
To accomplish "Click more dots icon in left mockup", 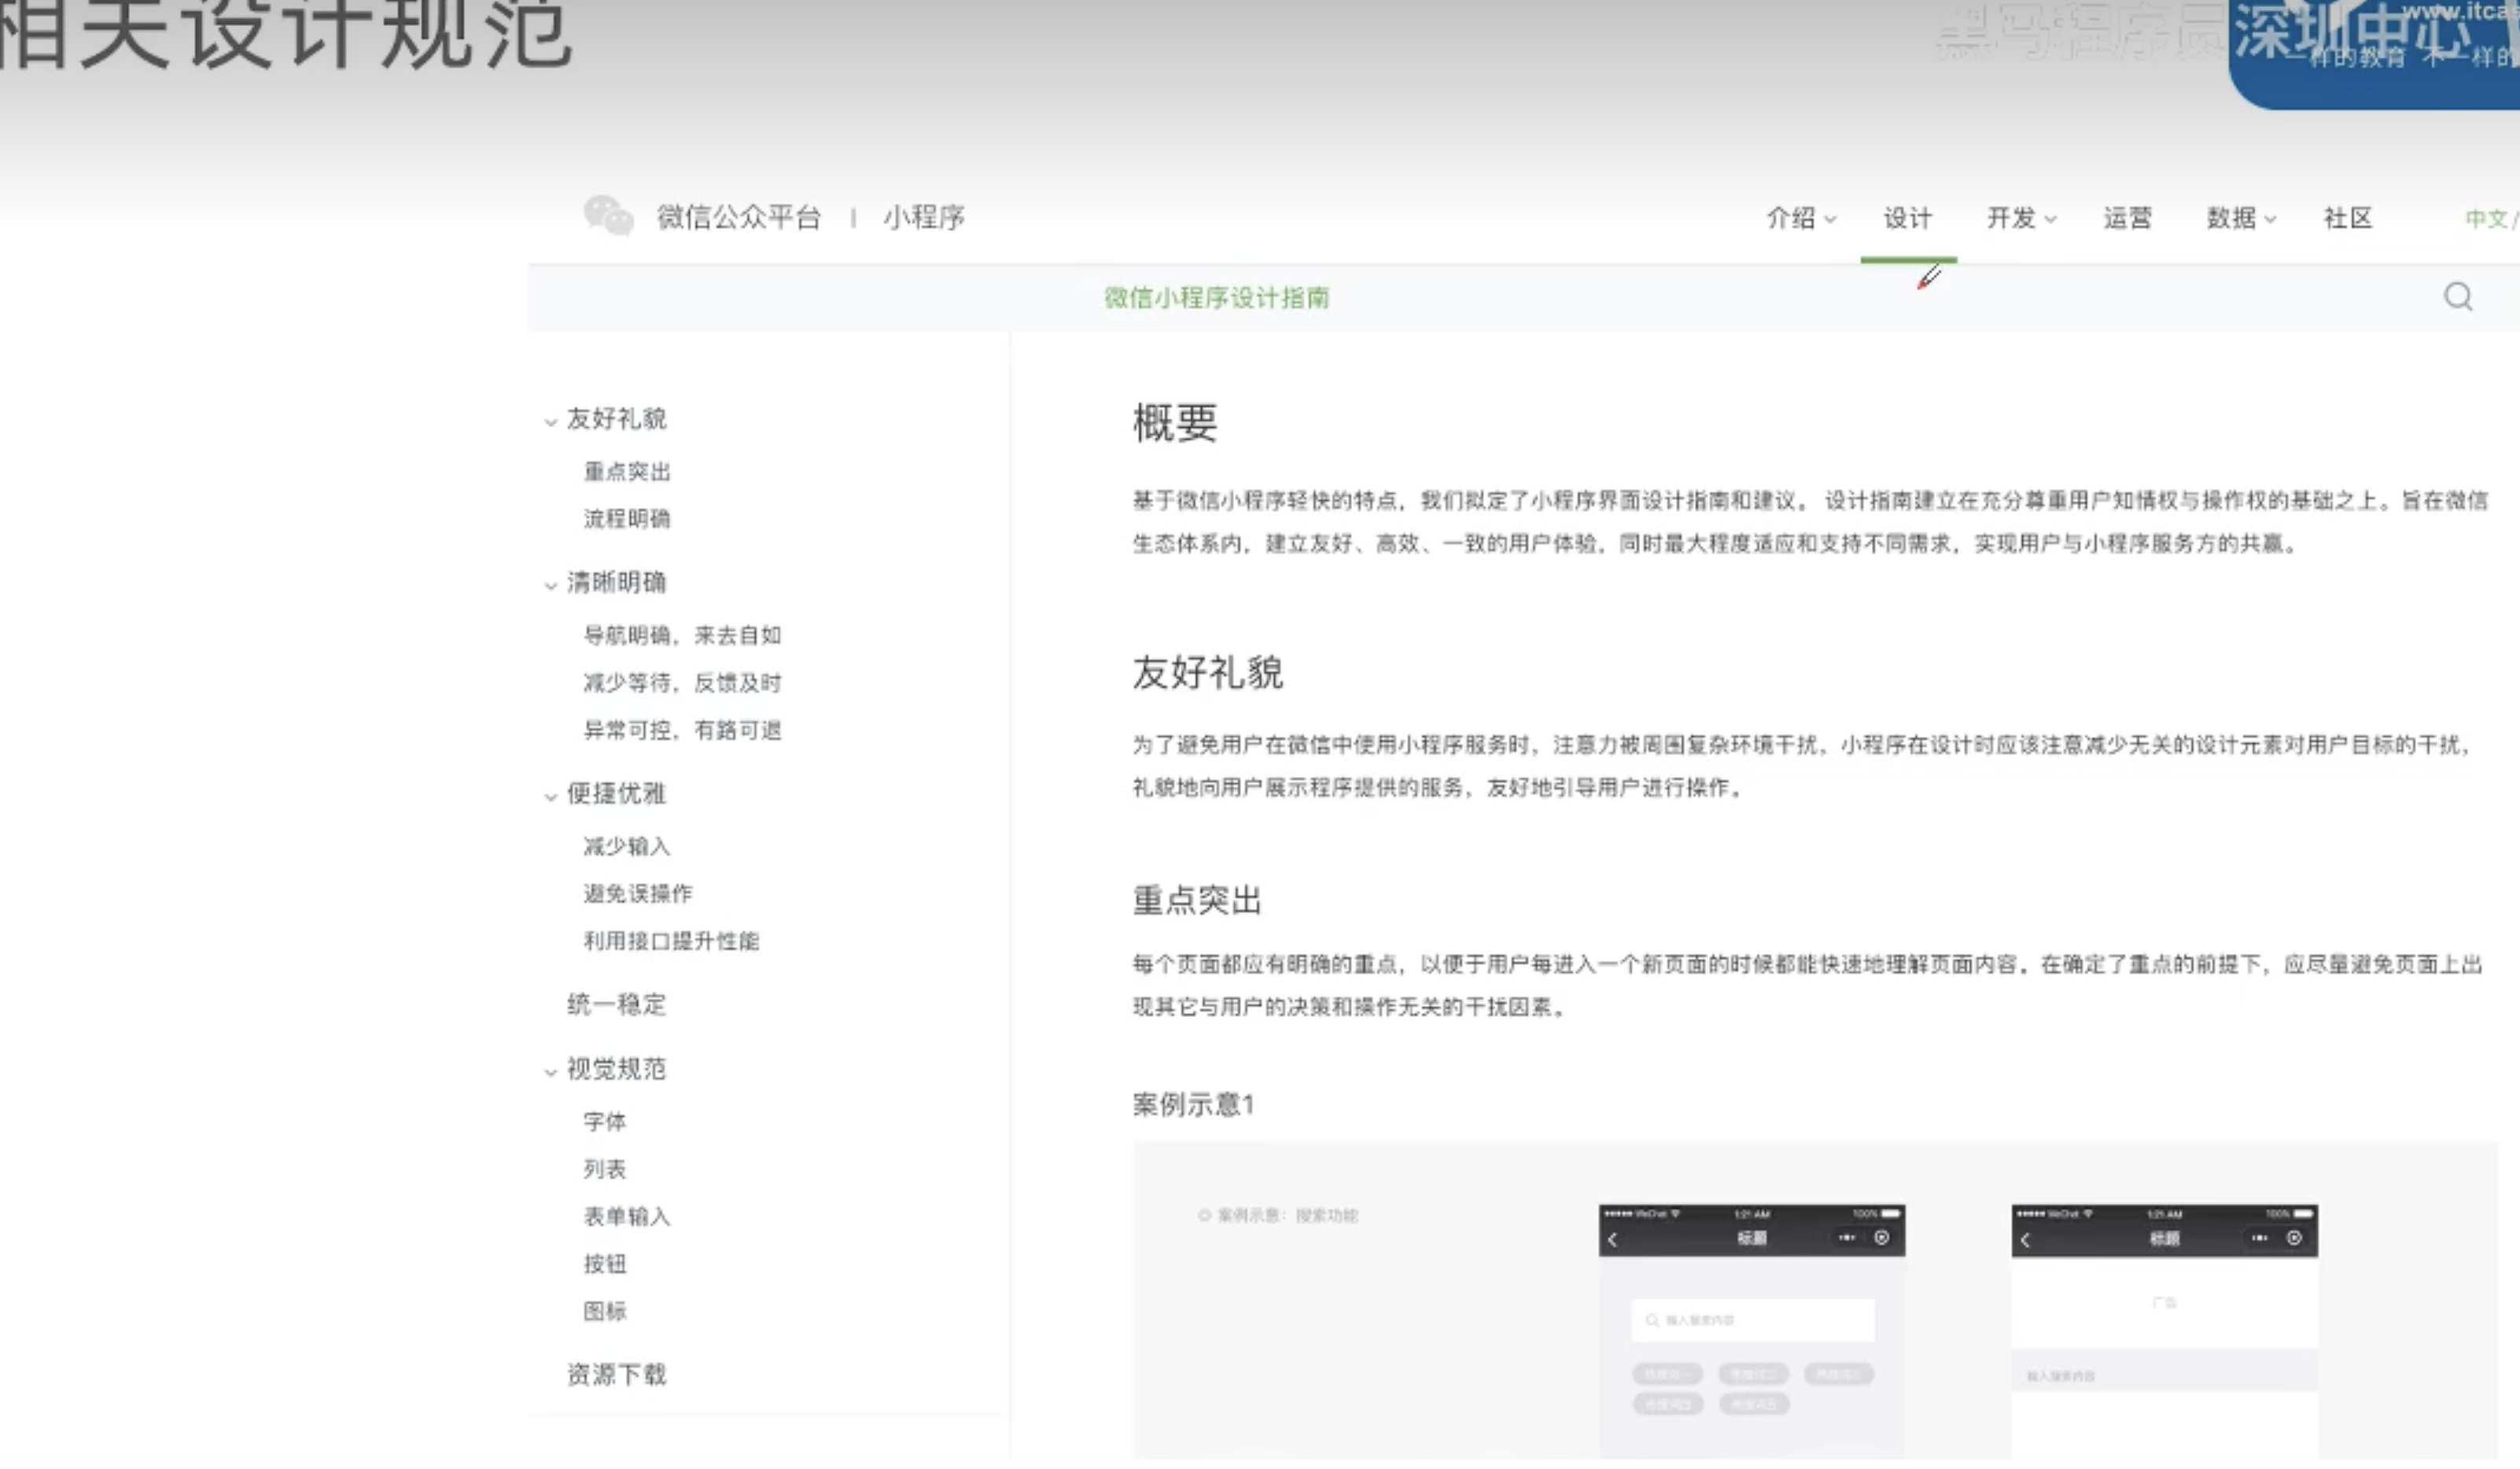I will point(1847,1238).
